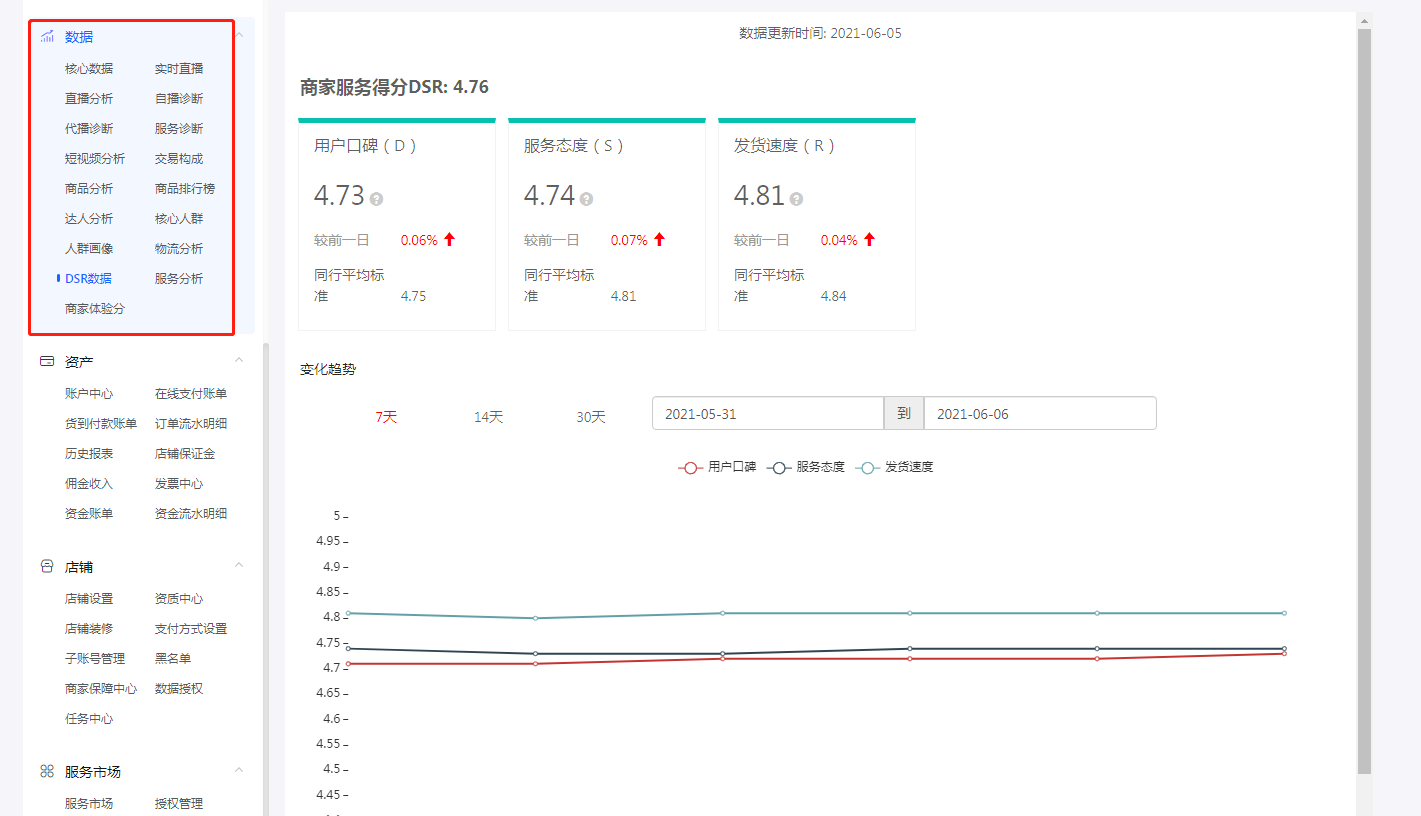The width and height of the screenshot is (1421, 816).
Task: Open 直播分析 menu item
Action: [89, 99]
